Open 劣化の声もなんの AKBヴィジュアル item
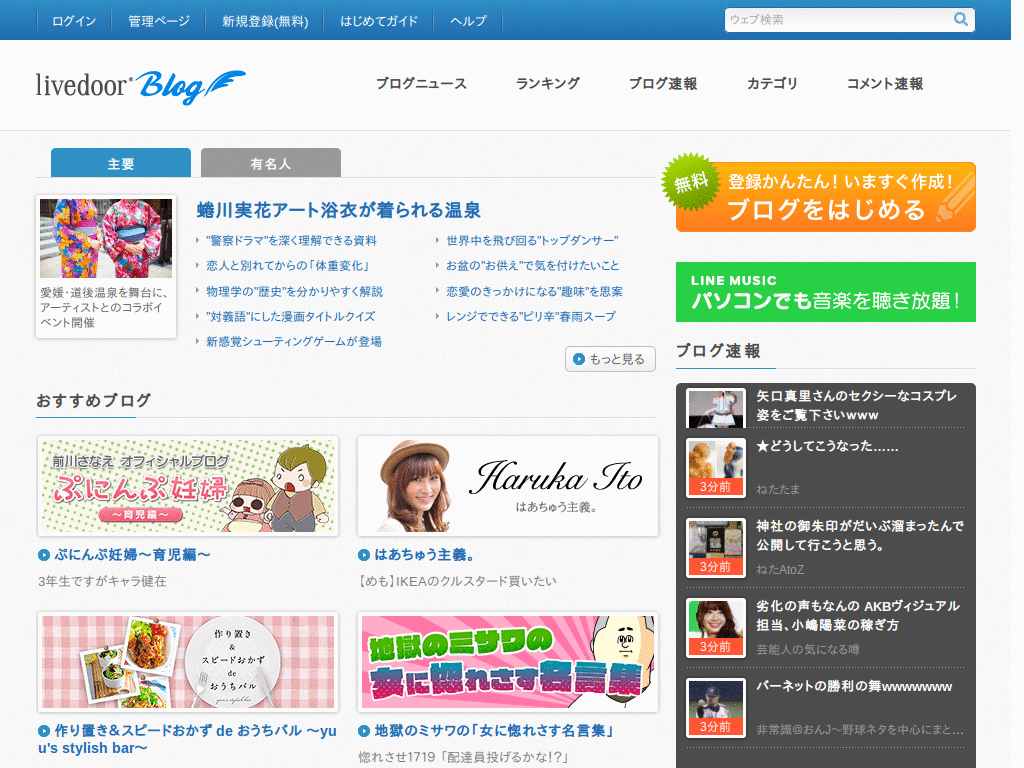The image size is (1024, 768). (857, 615)
